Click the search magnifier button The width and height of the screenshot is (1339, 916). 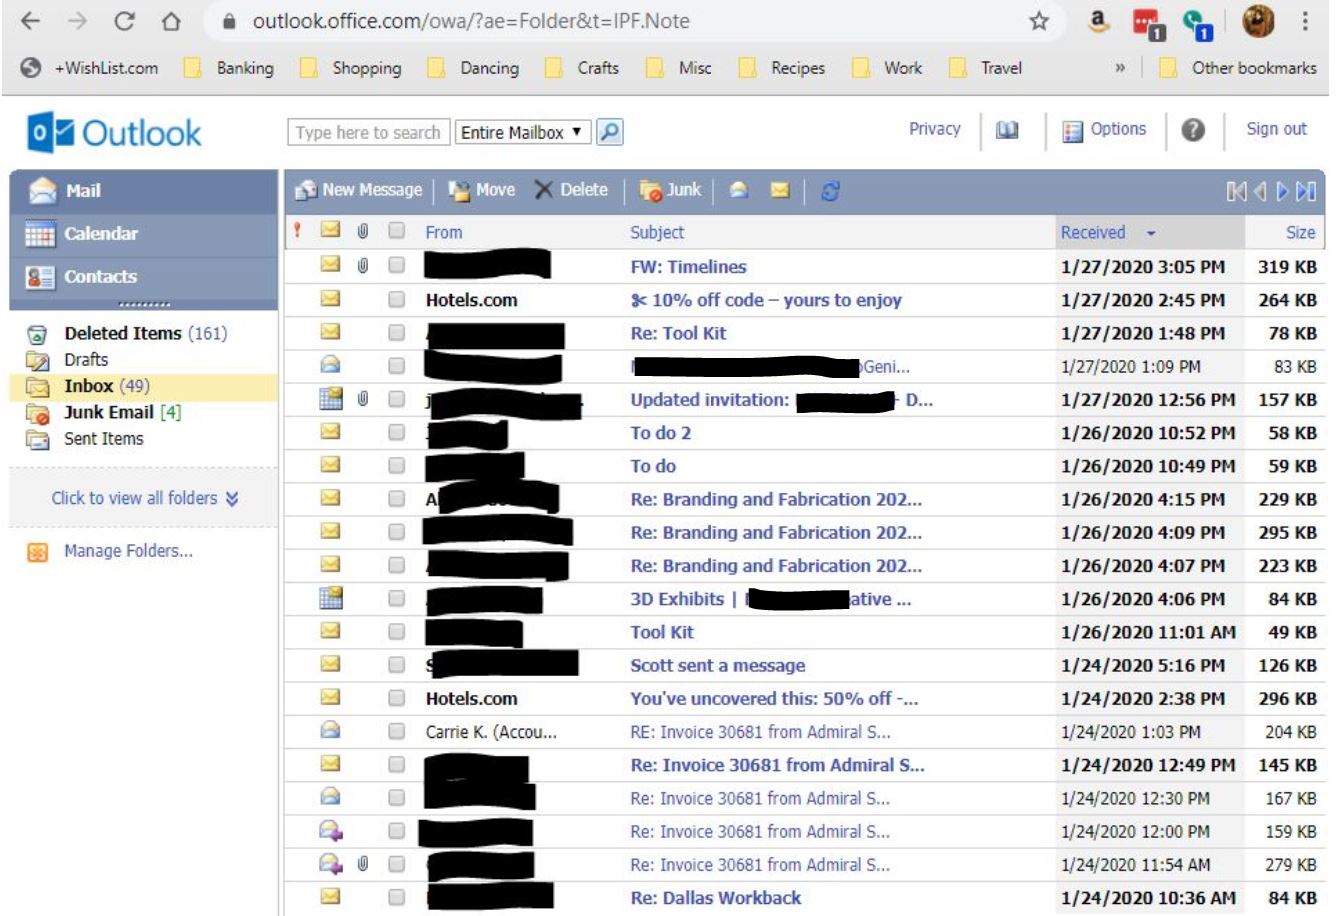[x=609, y=132]
